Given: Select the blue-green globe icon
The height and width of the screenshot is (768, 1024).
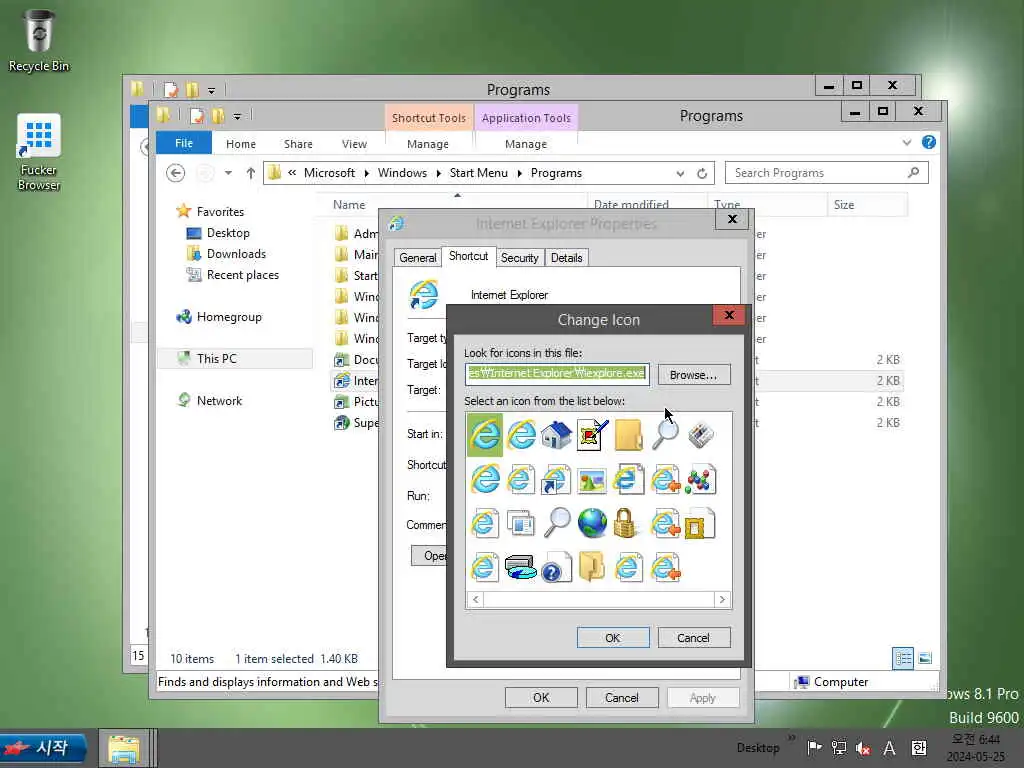Looking at the screenshot, I should click(x=592, y=524).
